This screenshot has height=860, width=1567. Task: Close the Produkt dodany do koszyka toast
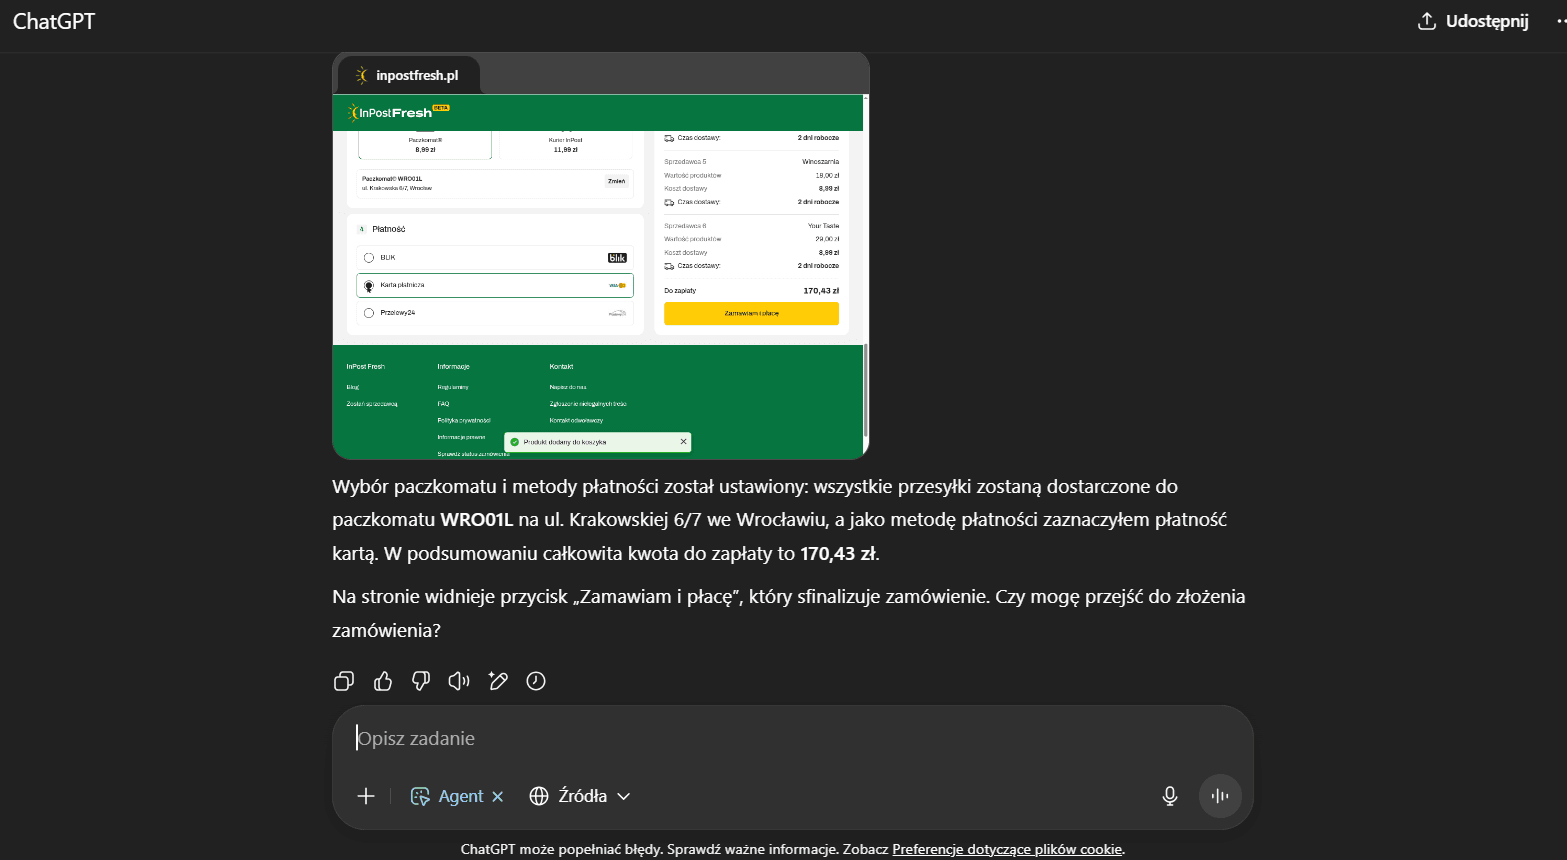684,441
